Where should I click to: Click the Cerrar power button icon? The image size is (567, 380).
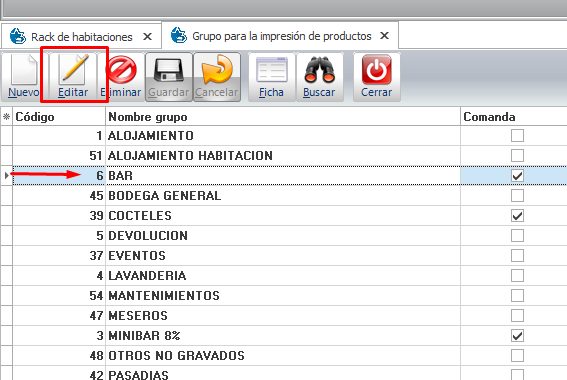(376, 69)
